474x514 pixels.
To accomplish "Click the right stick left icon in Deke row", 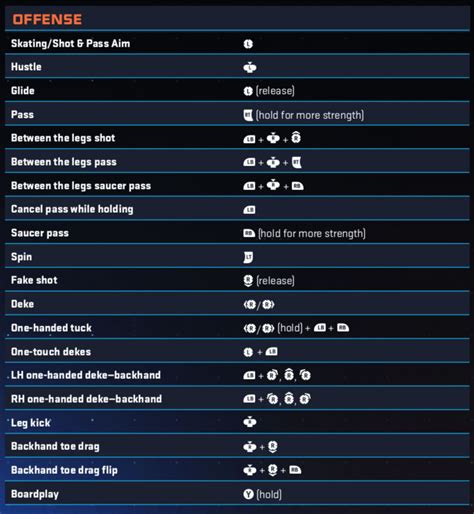I will pos(250,304).
